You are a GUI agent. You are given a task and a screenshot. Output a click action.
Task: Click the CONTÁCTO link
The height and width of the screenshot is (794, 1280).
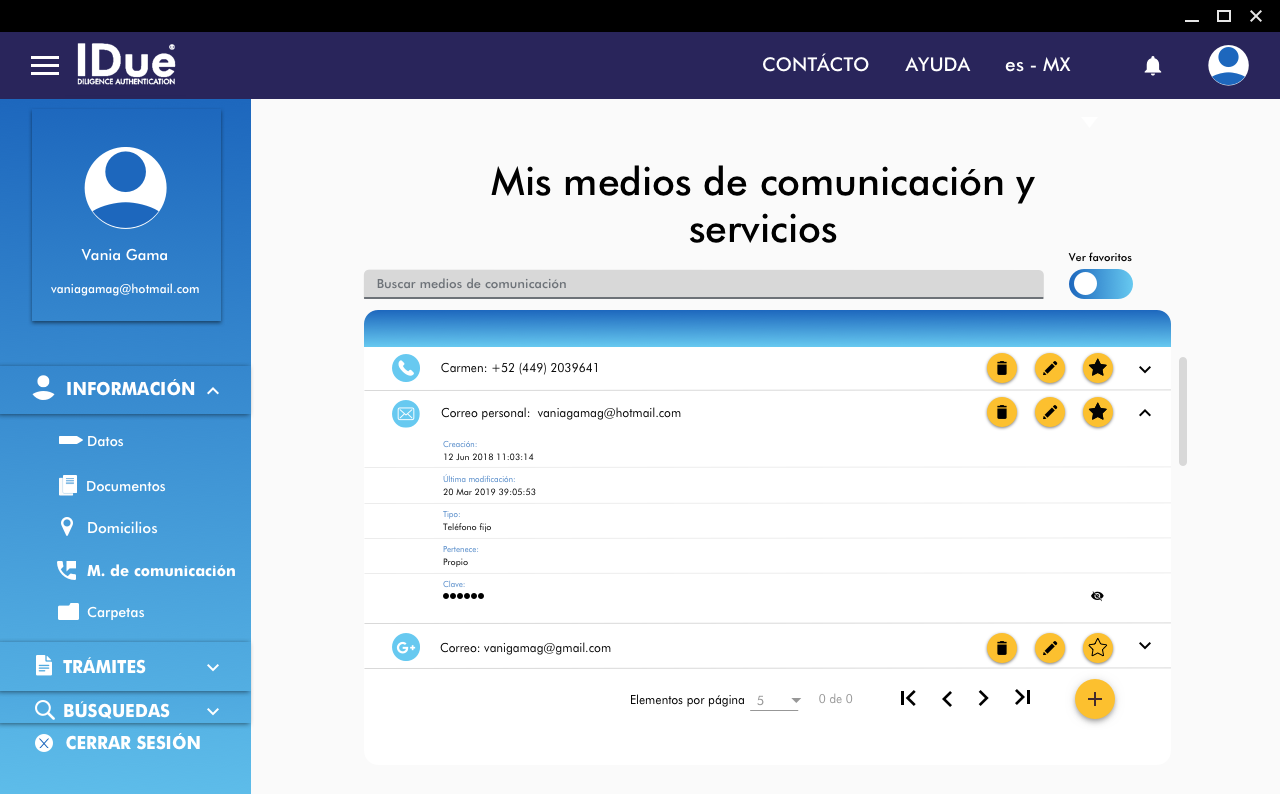pyautogui.click(x=815, y=65)
